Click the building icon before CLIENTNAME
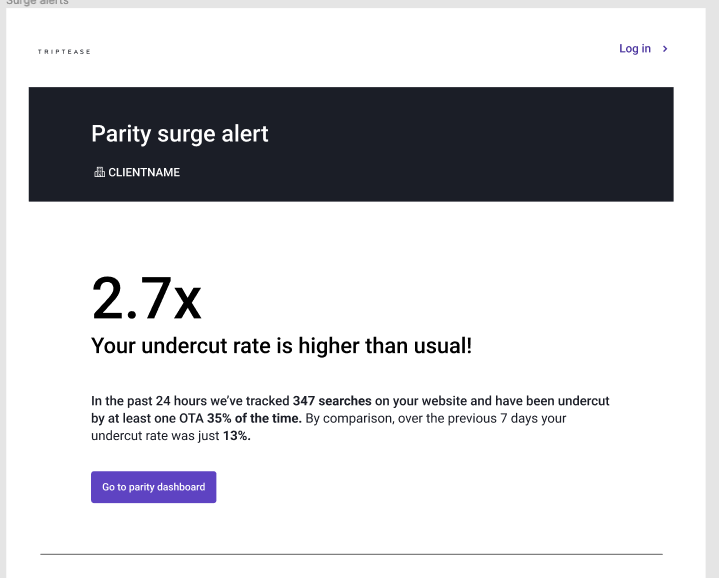 click(x=99, y=172)
